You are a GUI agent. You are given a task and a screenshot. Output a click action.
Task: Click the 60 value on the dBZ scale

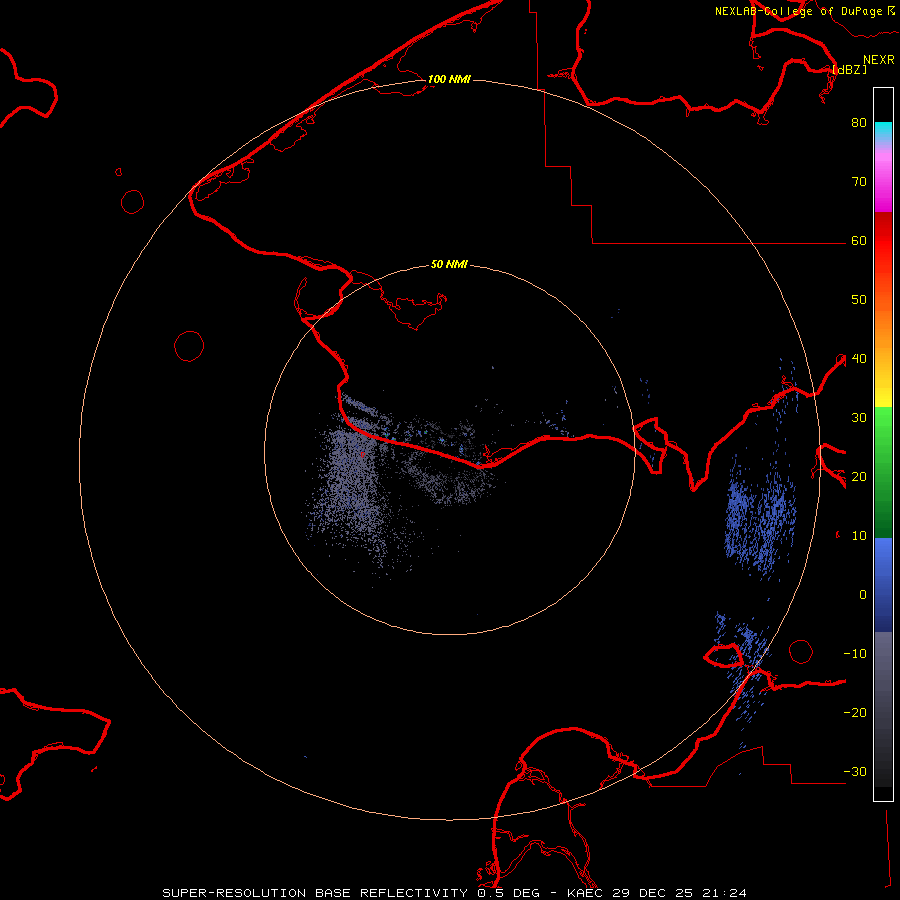tap(859, 241)
